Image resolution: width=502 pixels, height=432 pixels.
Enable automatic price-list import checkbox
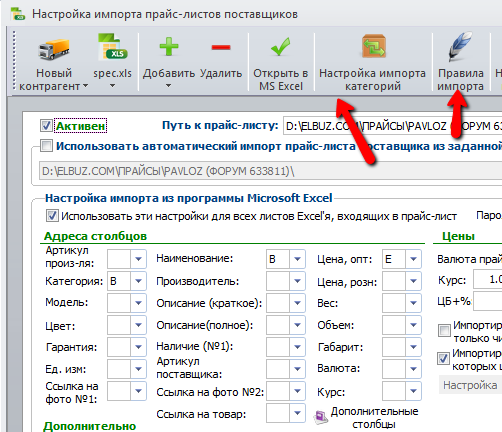click(46, 146)
